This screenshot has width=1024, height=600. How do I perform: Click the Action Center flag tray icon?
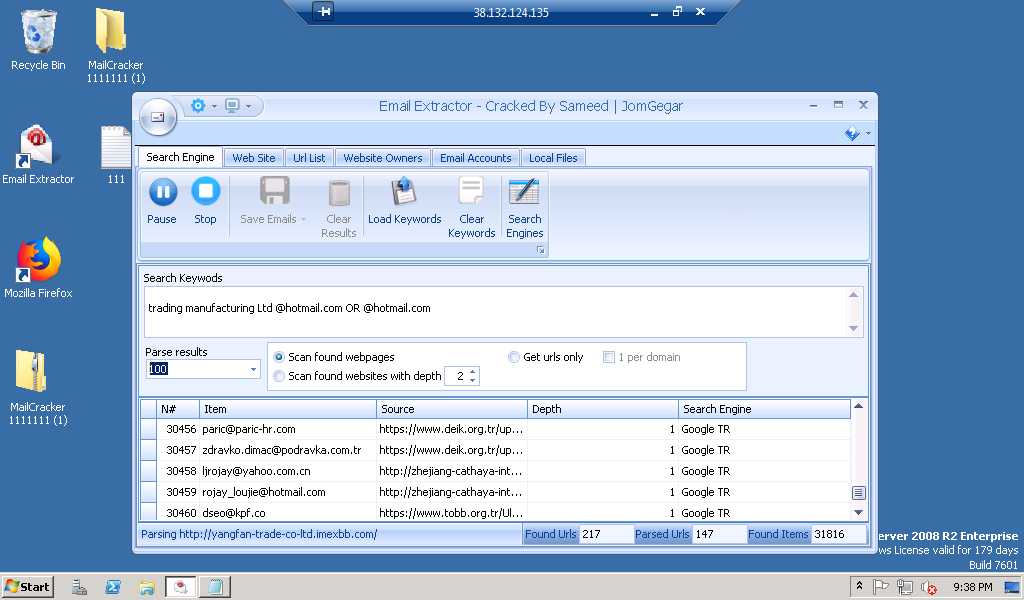click(881, 587)
